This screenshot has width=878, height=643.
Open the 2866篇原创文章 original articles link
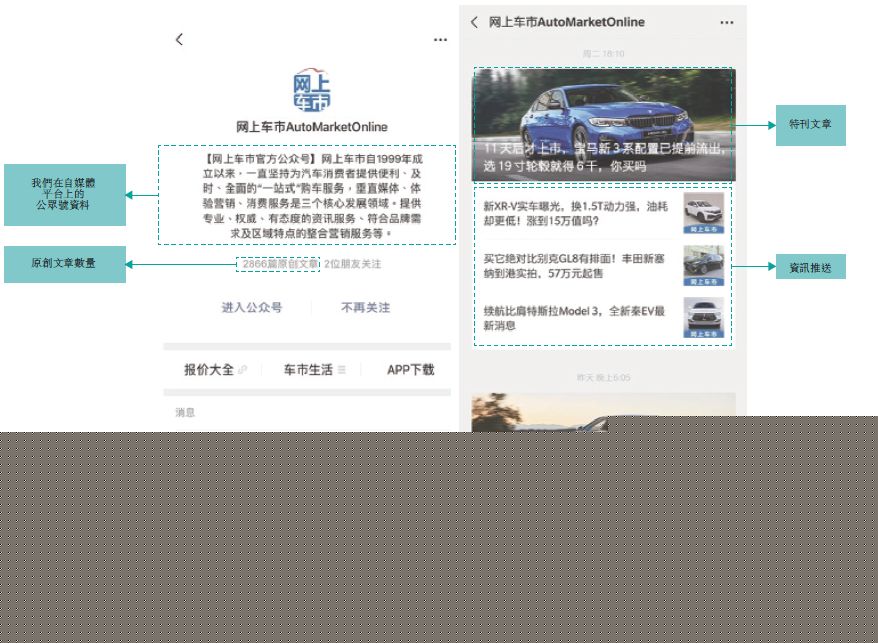(x=280, y=264)
